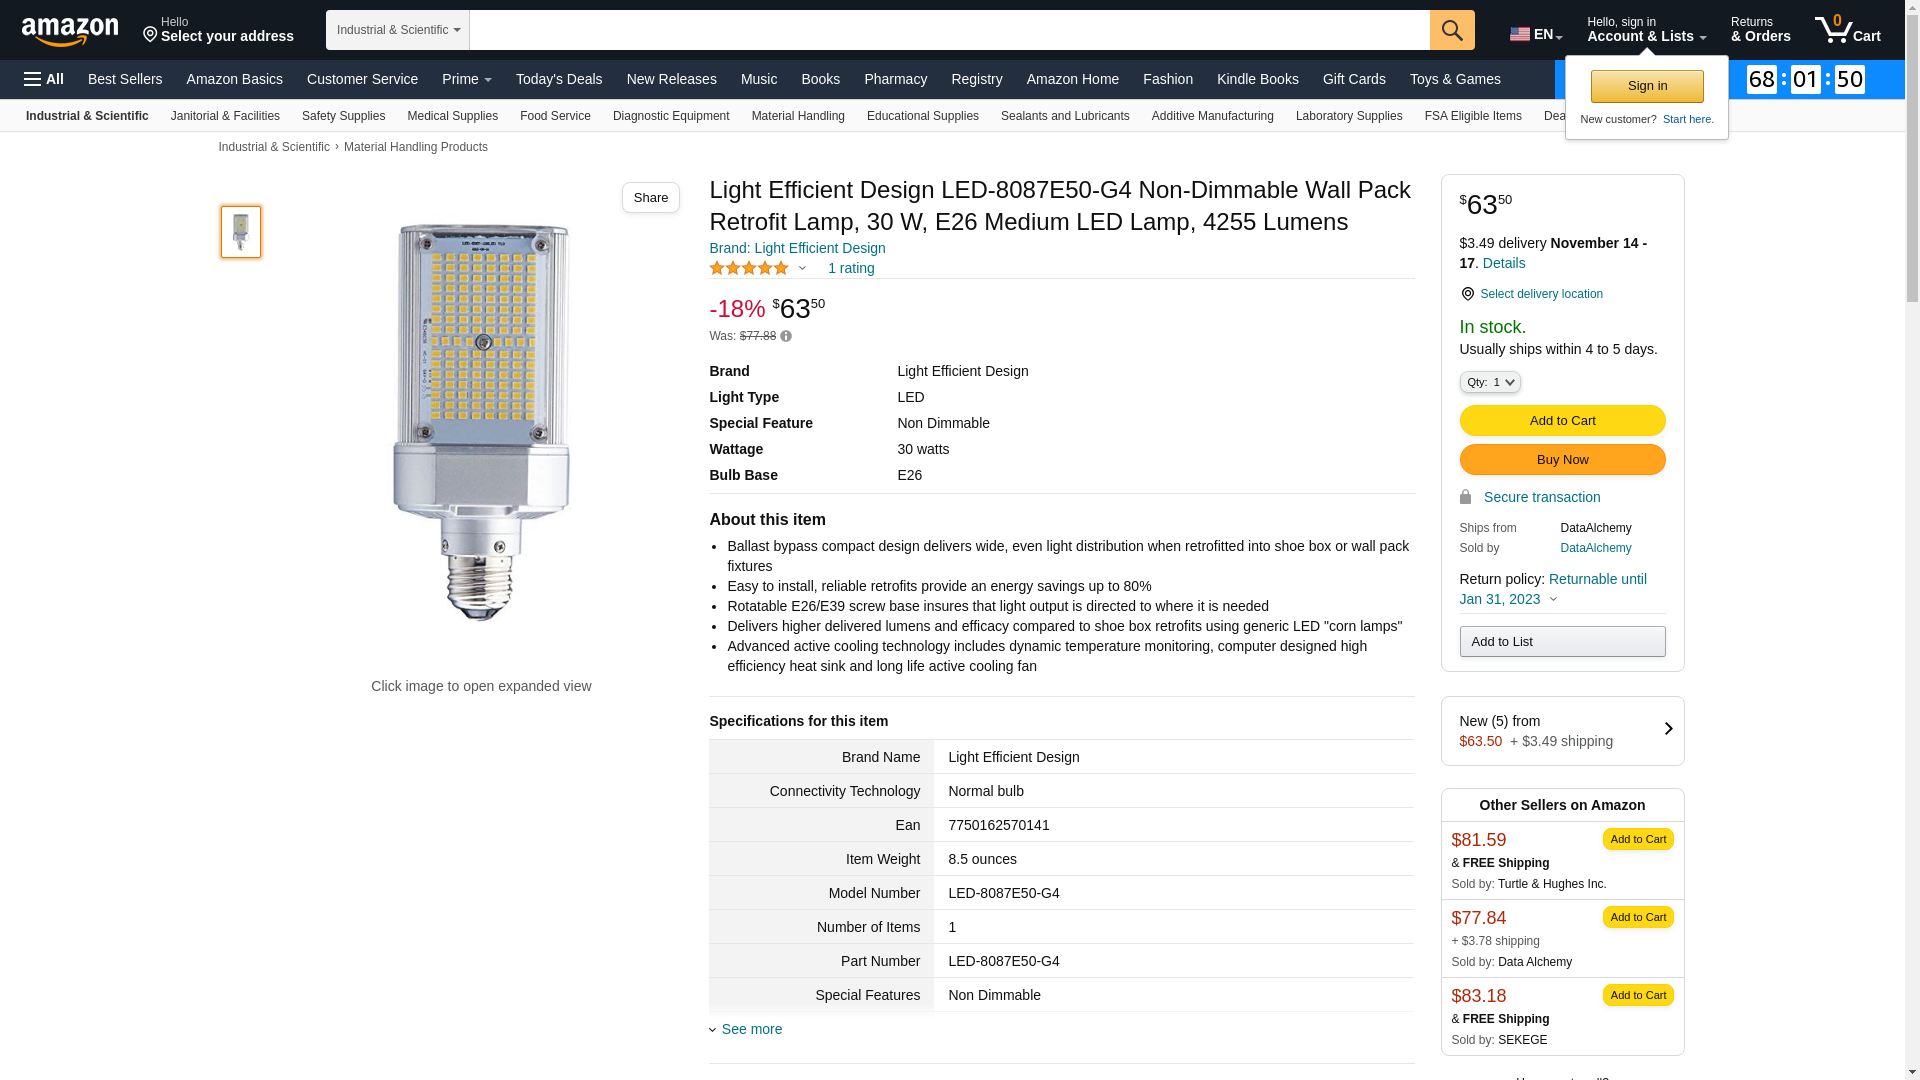Click the price info icon beside $77.88
This screenshot has width=1920, height=1080.
(786, 337)
